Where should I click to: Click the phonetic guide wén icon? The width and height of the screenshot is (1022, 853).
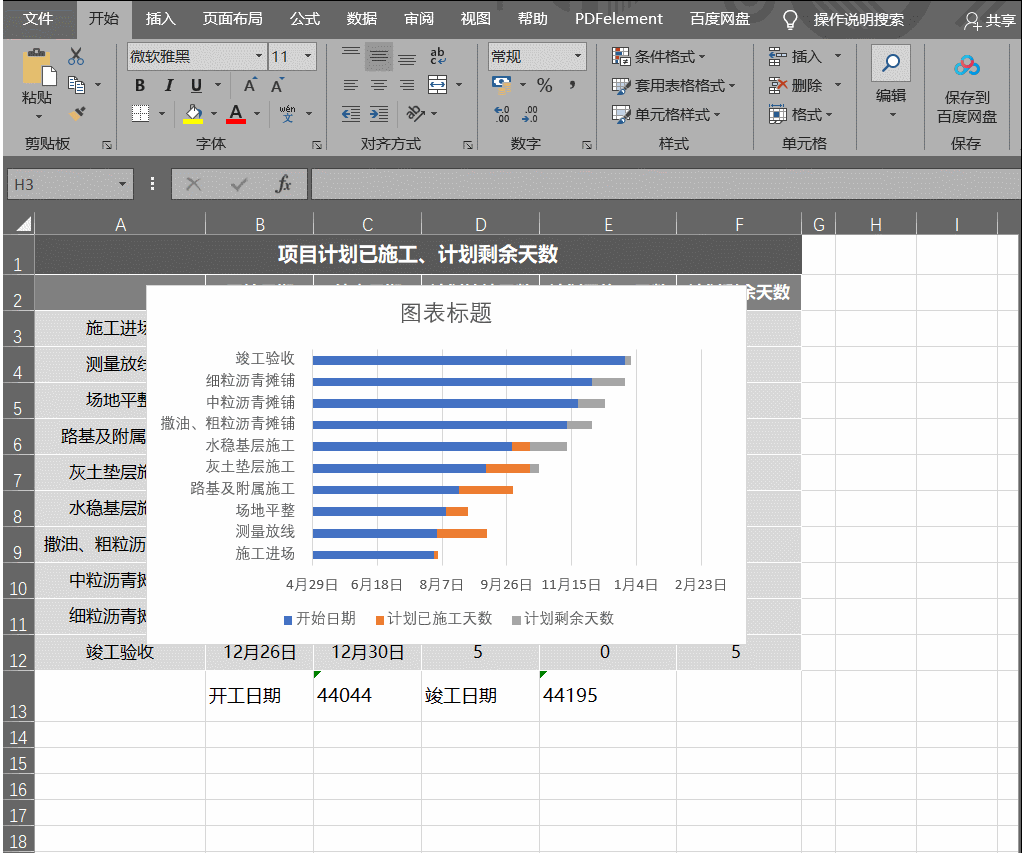click(x=287, y=114)
